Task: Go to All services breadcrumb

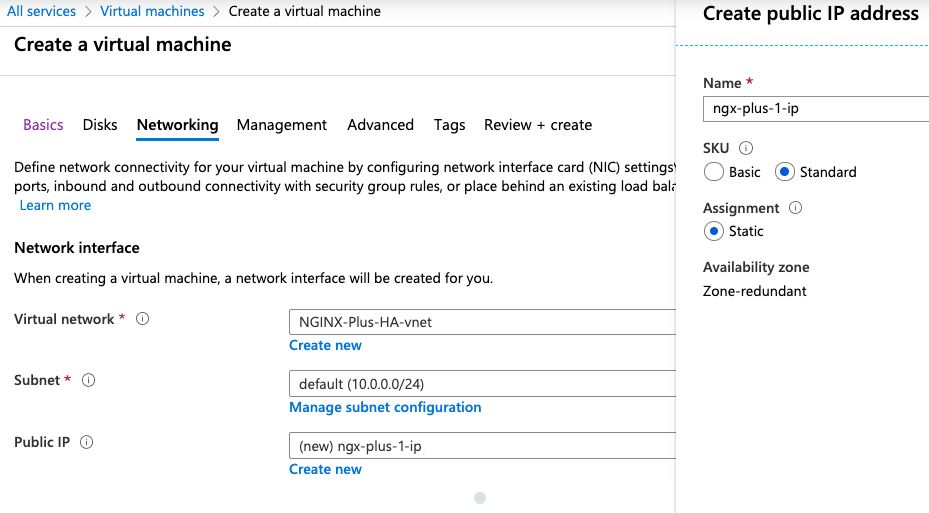Action: coord(41,11)
